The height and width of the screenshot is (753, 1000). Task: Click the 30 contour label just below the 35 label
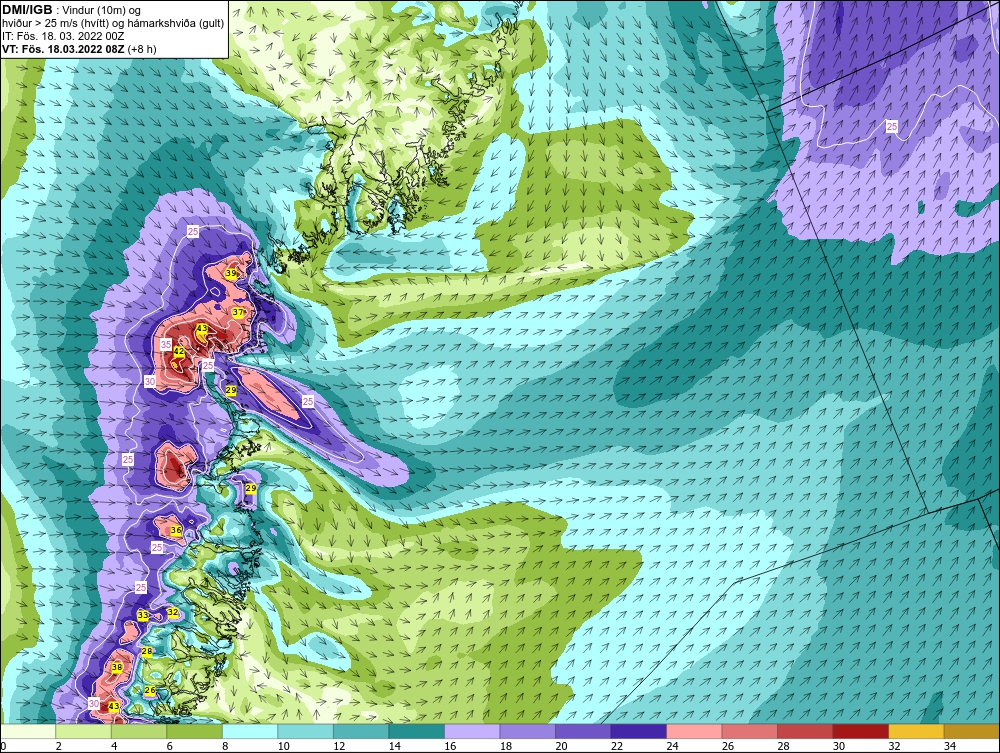coord(150,381)
